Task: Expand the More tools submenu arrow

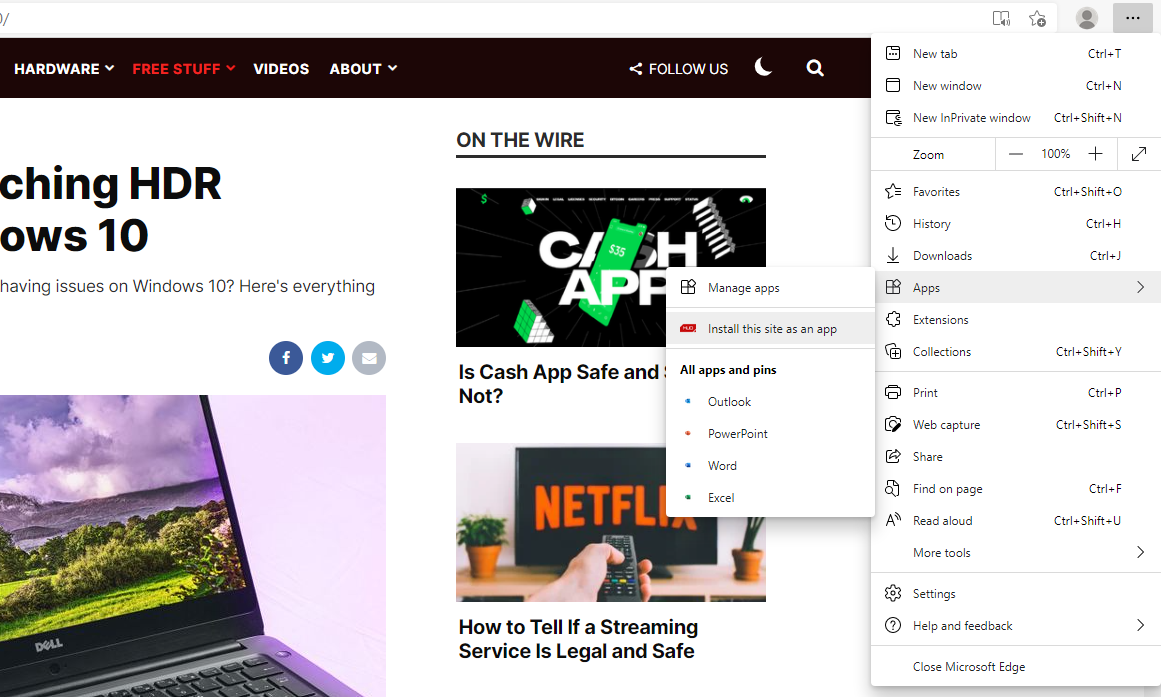Action: click(1140, 552)
